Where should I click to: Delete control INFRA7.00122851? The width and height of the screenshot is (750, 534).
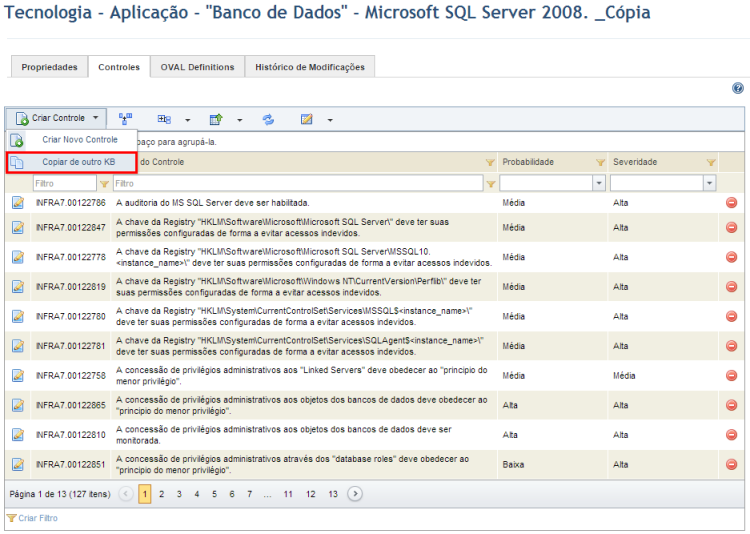[731, 464]
